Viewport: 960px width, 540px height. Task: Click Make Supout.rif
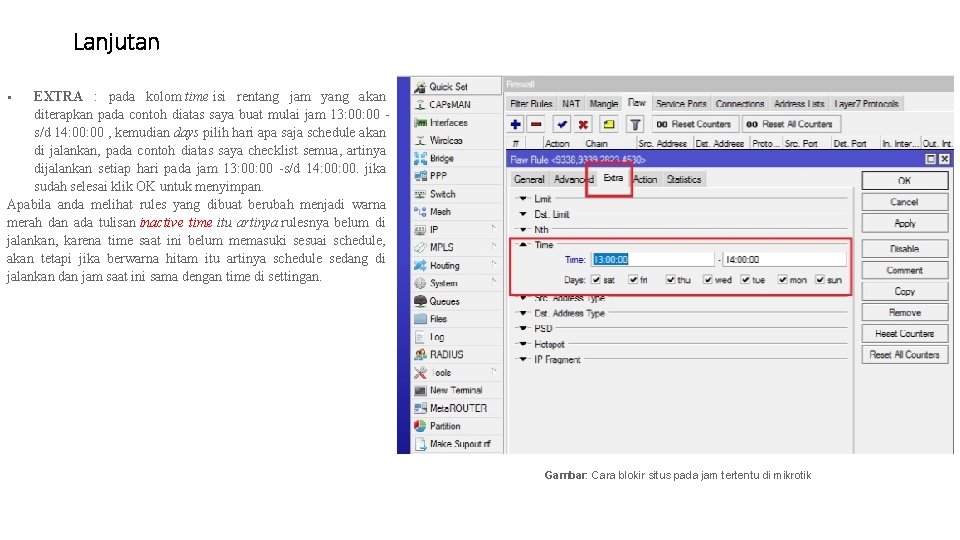point(456,443)
